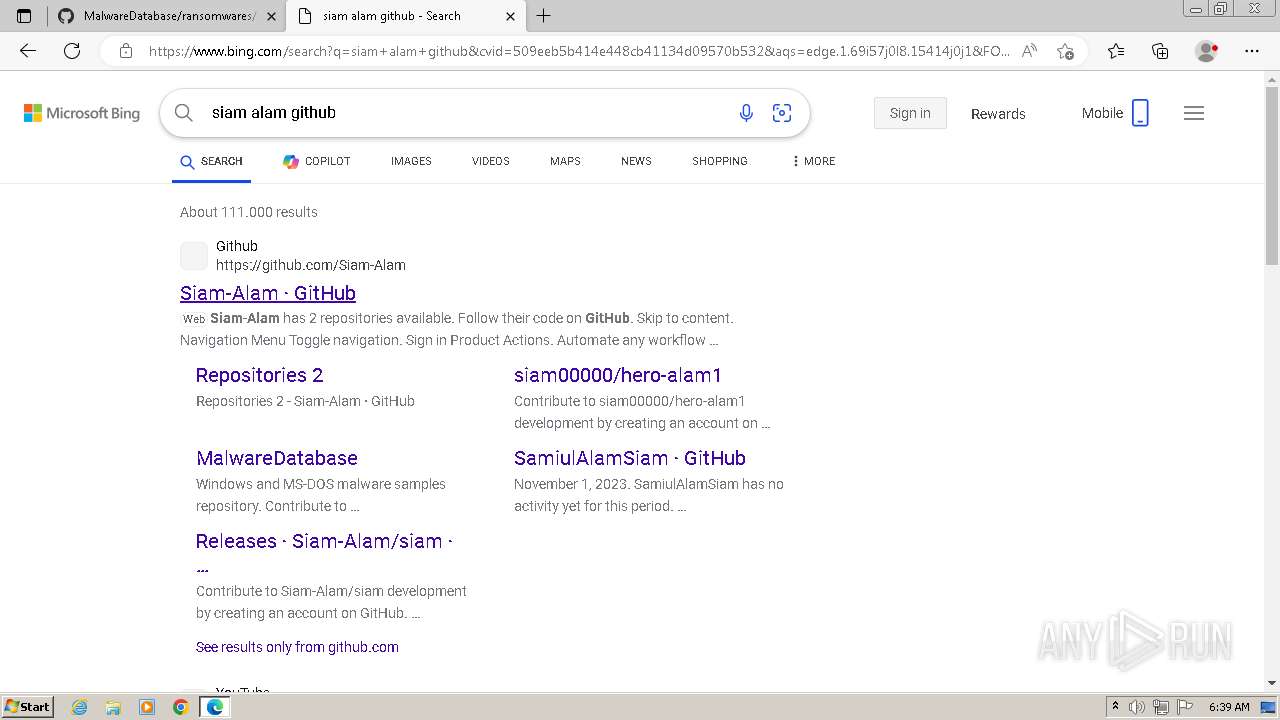Open the MalwareDatabase result link
Screen dimensions: 1280x720
click(x=277, y=458)
